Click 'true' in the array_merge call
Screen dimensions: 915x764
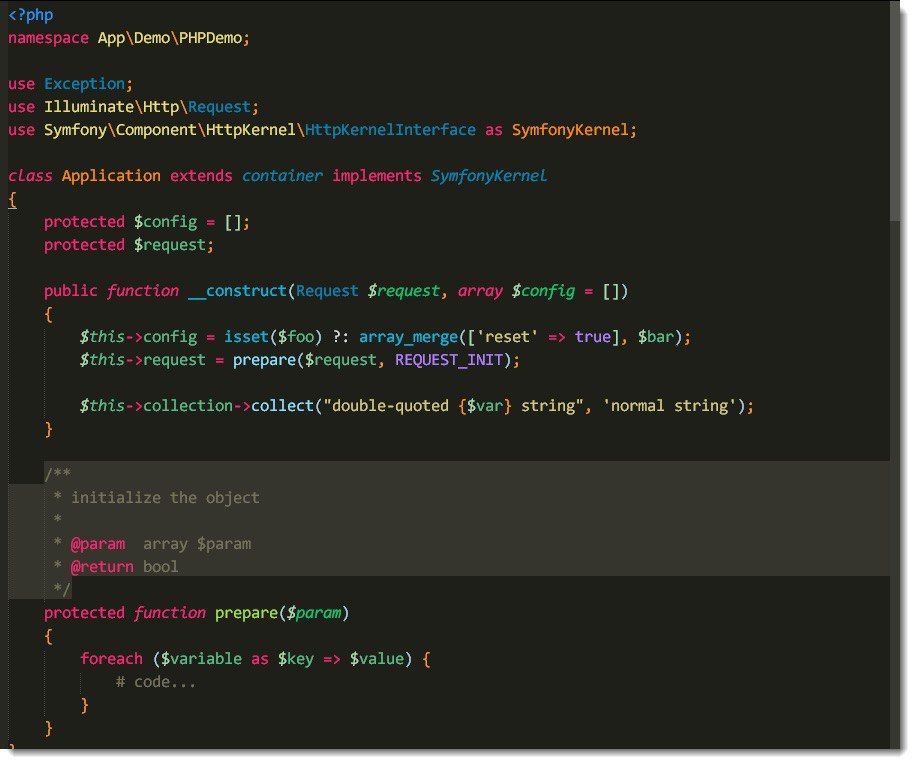tap(593, 337)
